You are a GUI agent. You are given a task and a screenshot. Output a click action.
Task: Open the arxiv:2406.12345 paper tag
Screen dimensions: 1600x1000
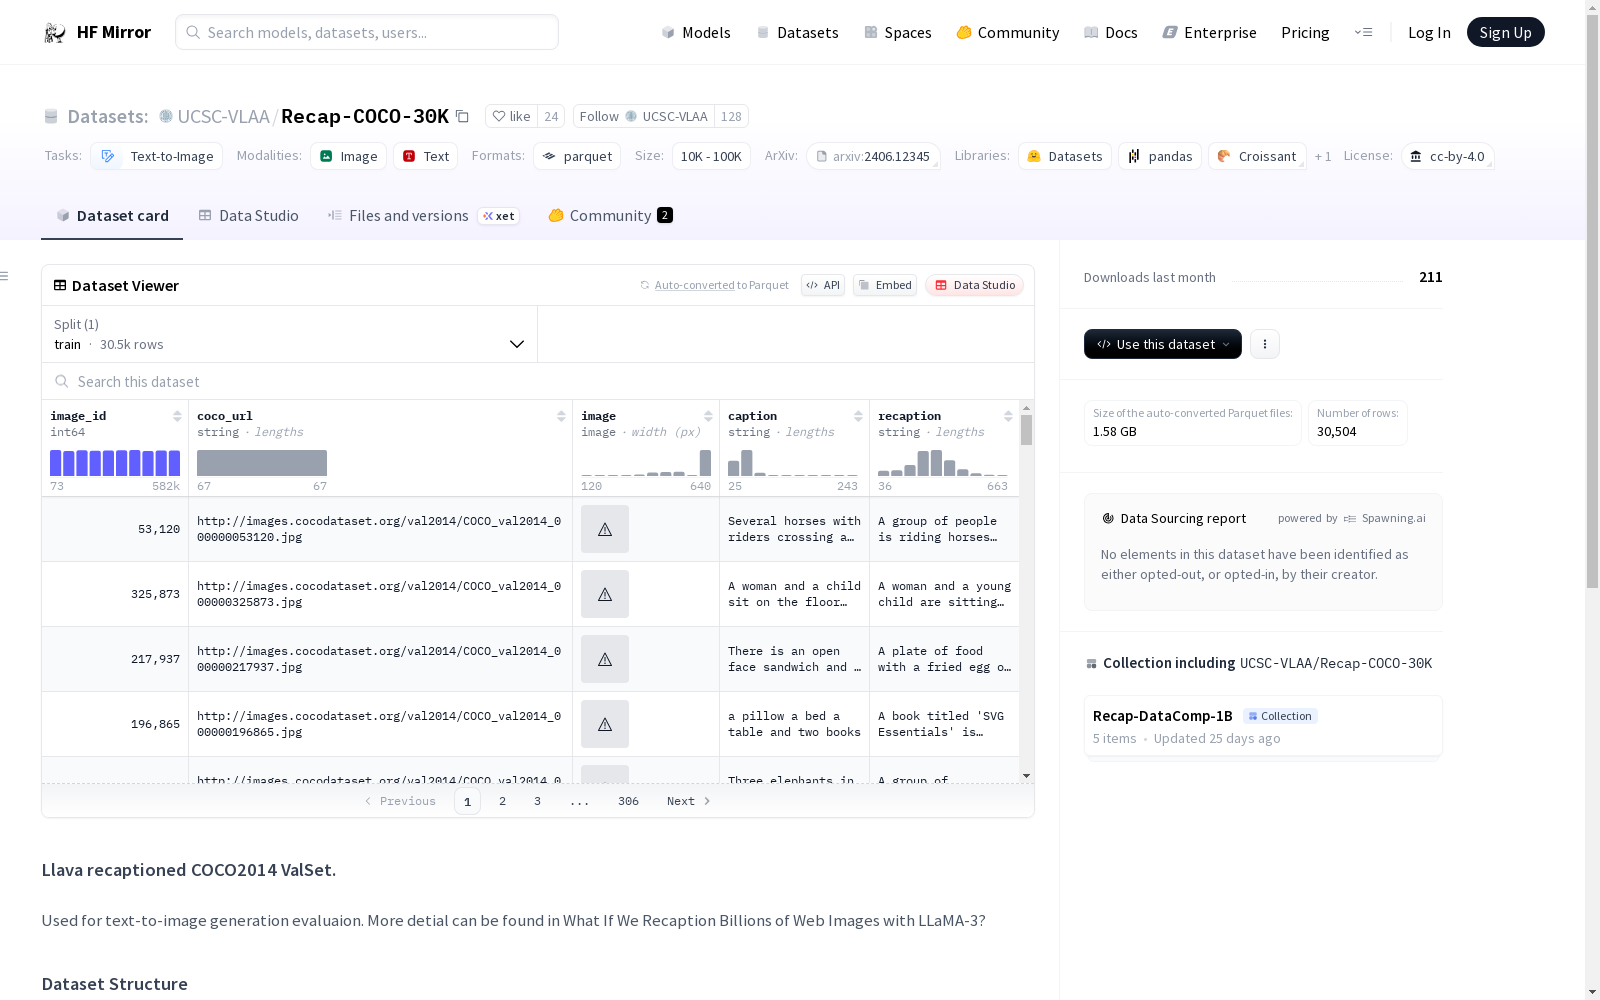click(x=873, y=156)
